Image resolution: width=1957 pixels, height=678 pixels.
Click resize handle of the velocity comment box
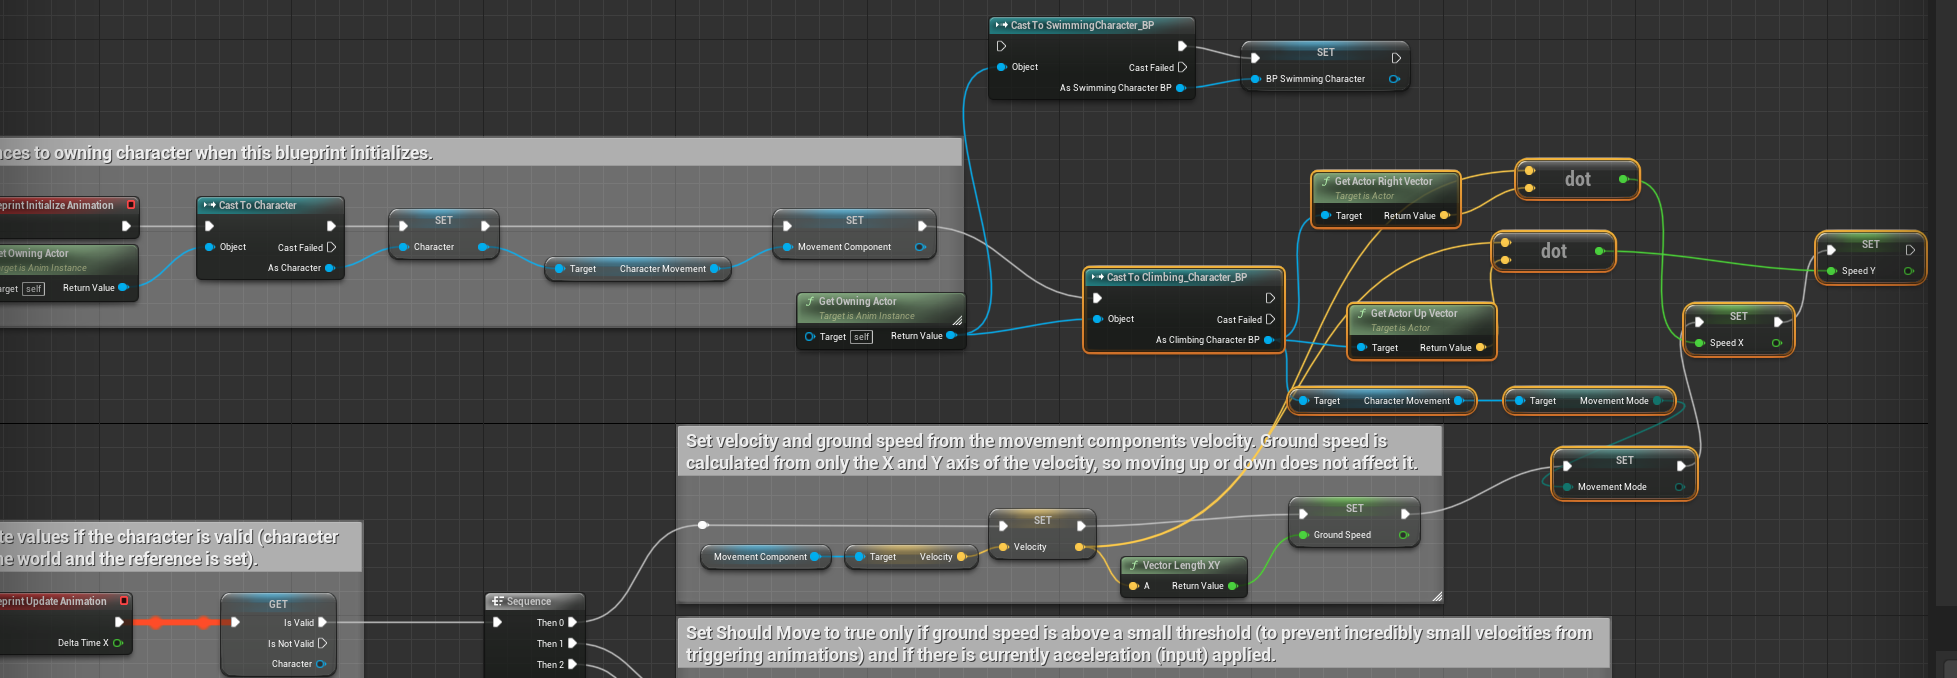(1436, 597)
